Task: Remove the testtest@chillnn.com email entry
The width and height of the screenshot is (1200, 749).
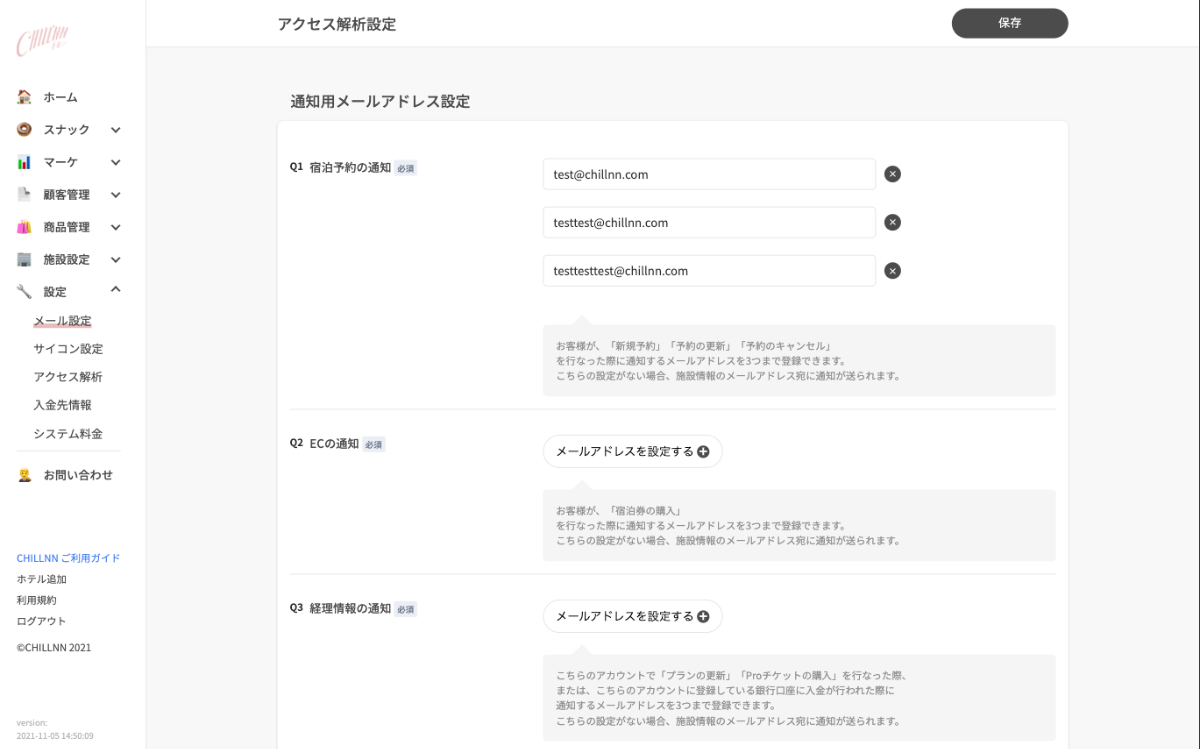Action: pos(892,222)
